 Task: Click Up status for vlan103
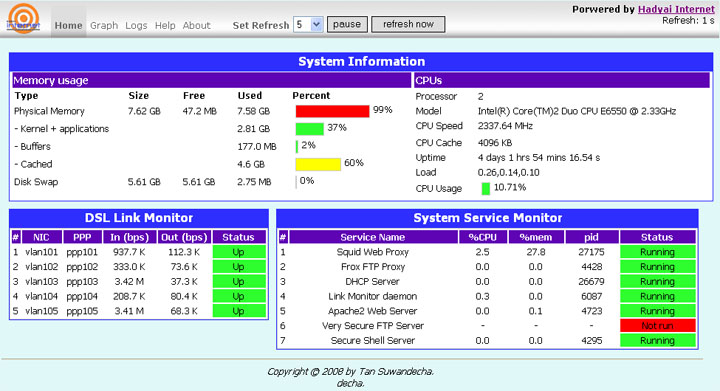239,281
